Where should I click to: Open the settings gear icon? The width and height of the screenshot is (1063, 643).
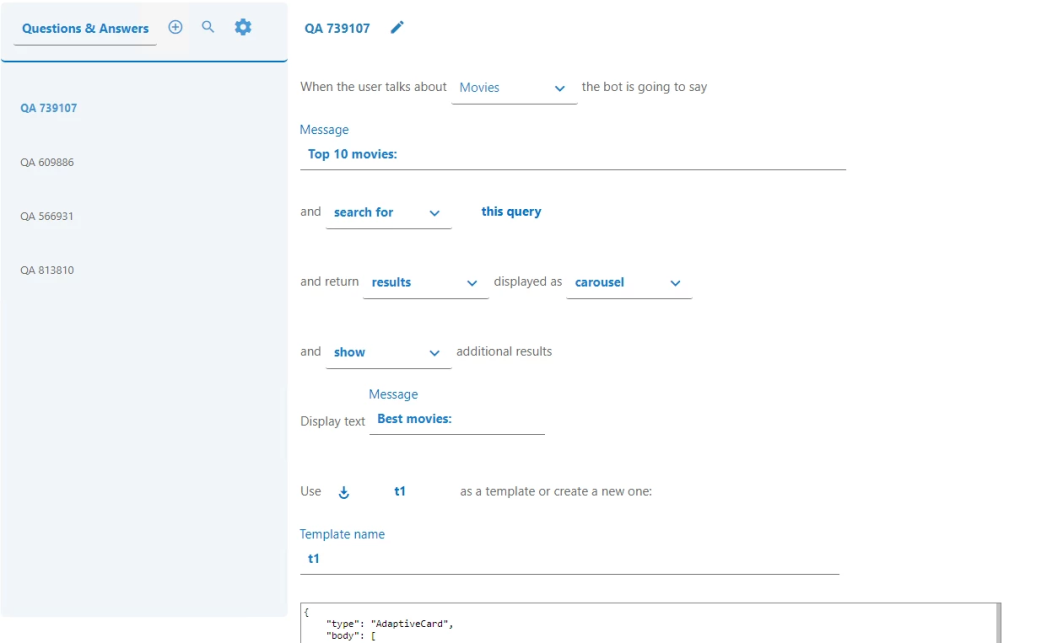click(243, 27)
